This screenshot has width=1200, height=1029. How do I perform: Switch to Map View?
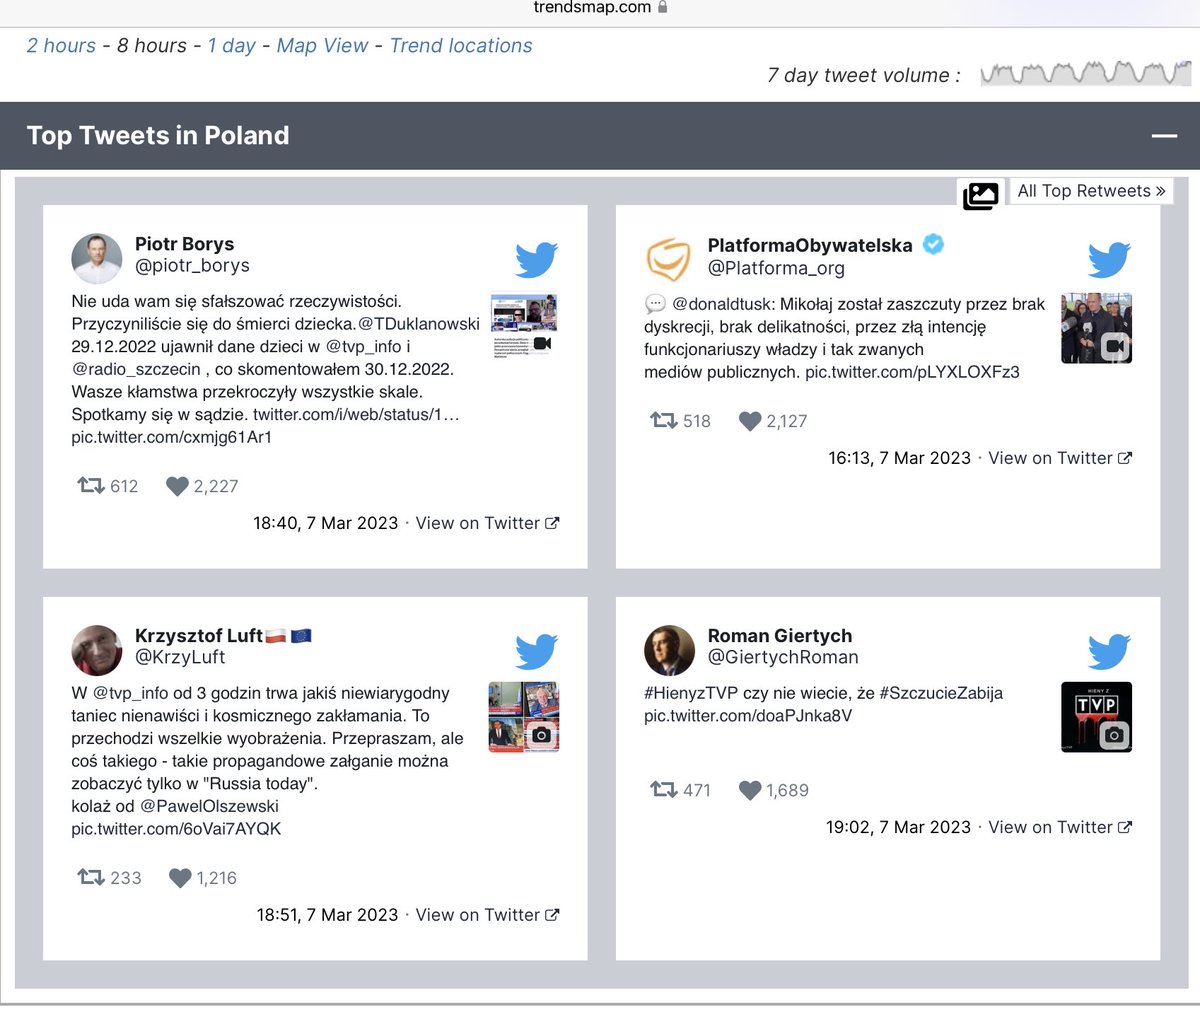tap(322, 46)
